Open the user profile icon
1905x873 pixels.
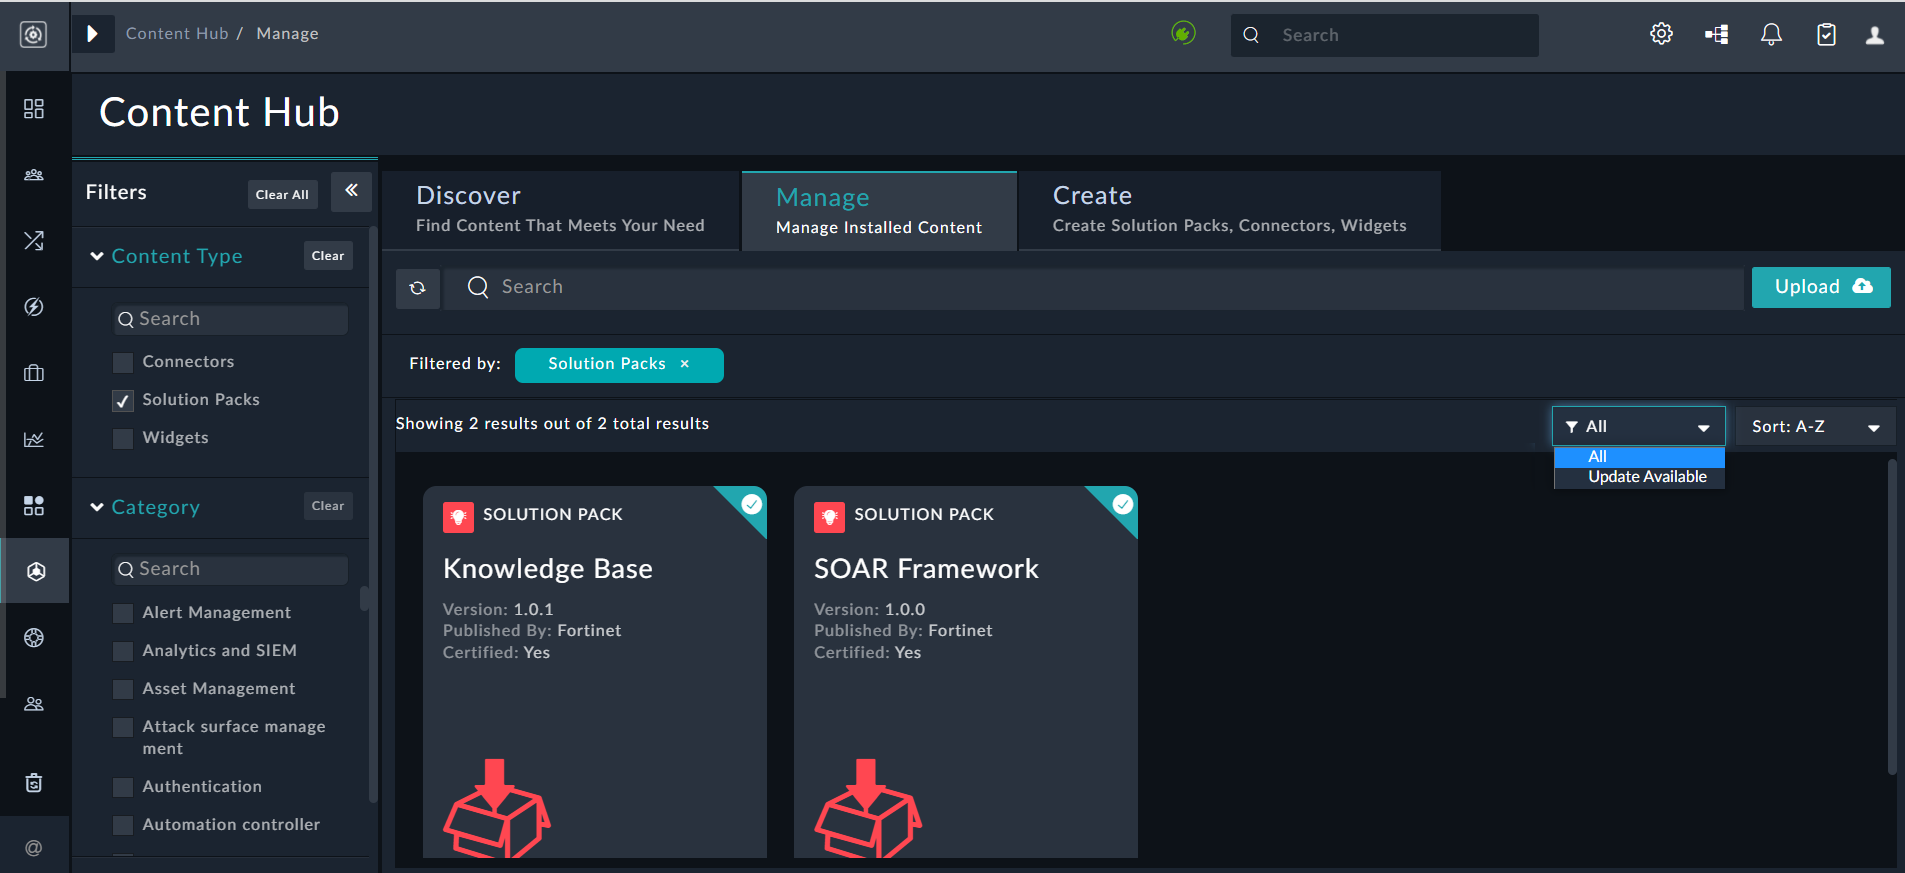1875,35
